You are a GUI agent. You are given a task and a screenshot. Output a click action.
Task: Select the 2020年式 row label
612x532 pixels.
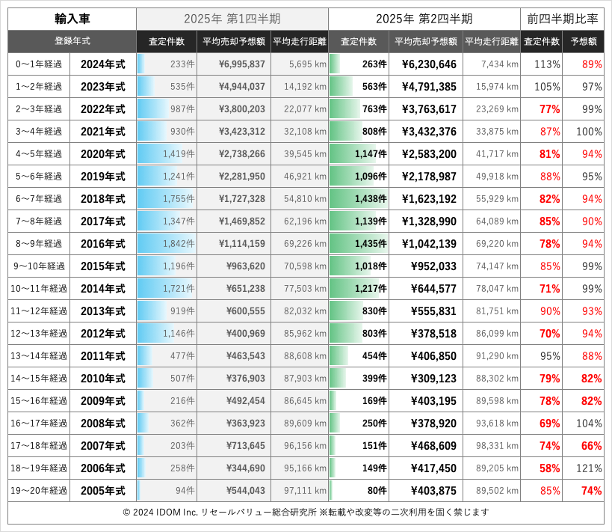[103, 154]
